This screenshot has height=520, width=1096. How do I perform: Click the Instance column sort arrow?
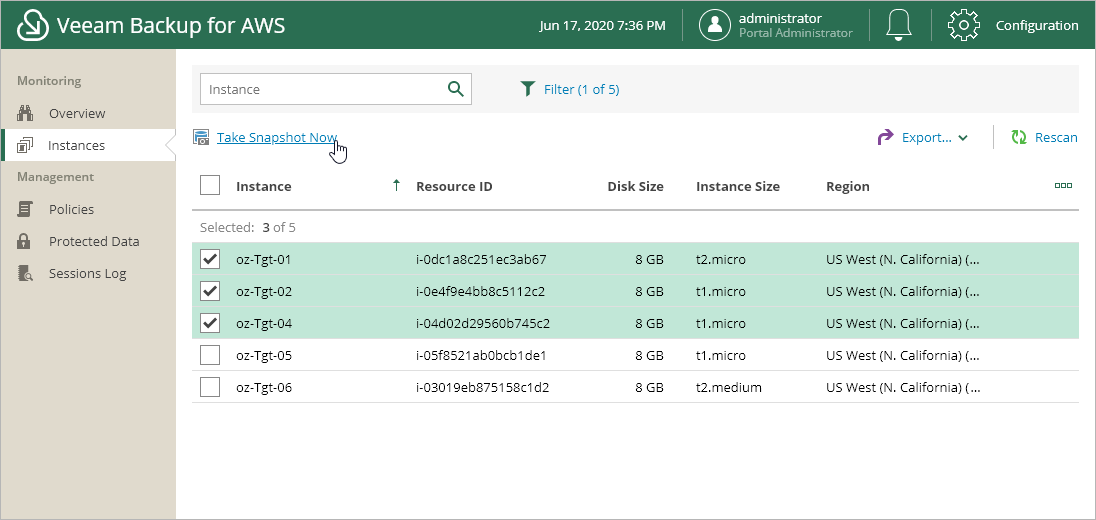coord(396,185)
